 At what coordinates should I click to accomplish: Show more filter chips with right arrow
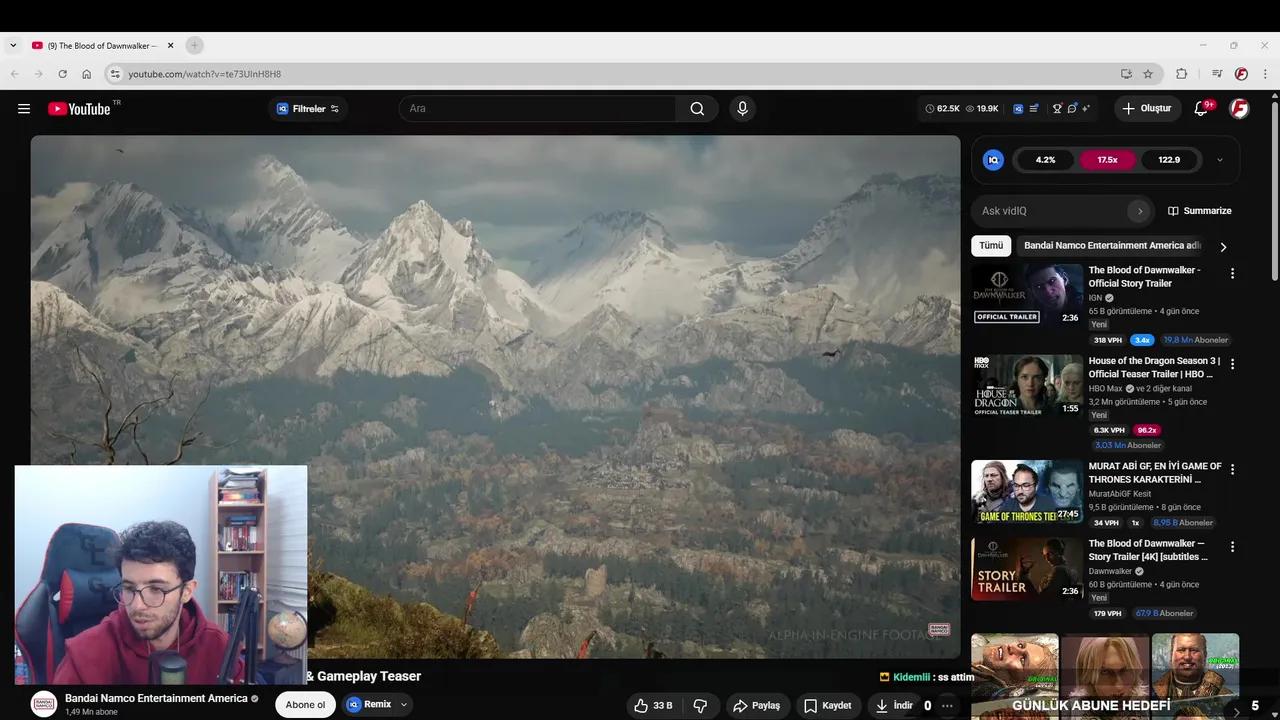(x=1223, y=247)
